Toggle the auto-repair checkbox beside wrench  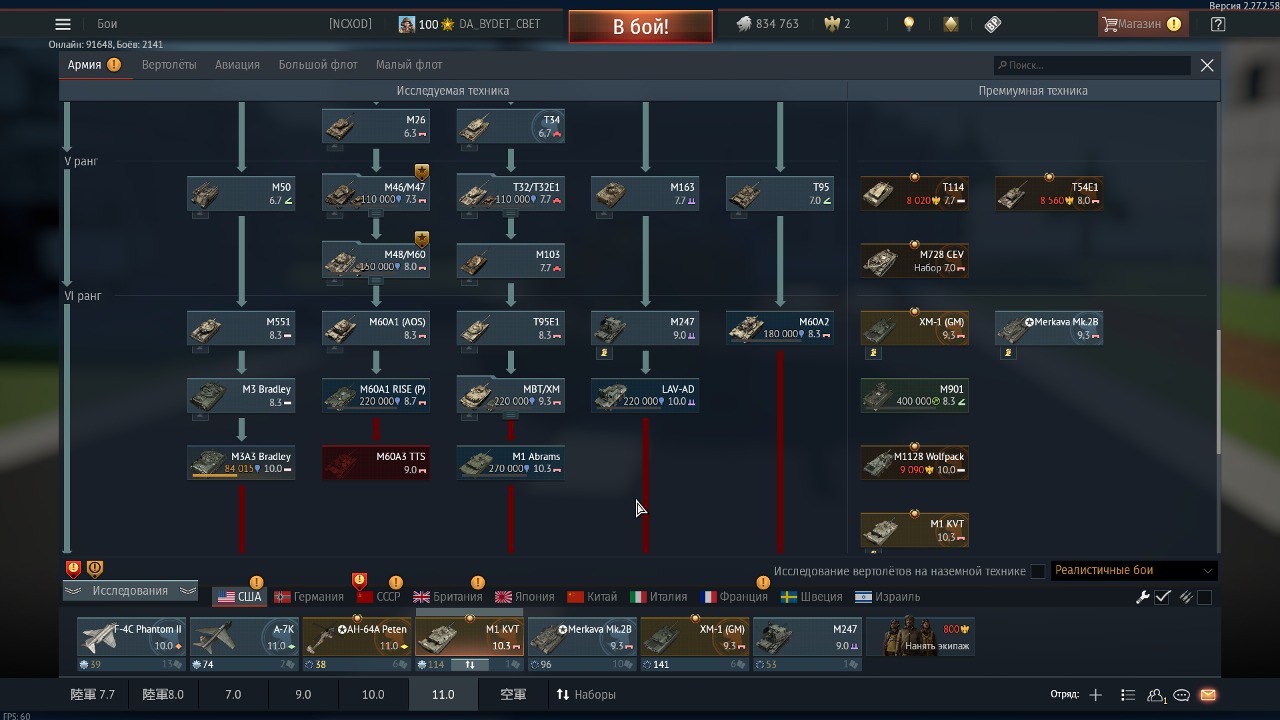tap(1162, 597)
